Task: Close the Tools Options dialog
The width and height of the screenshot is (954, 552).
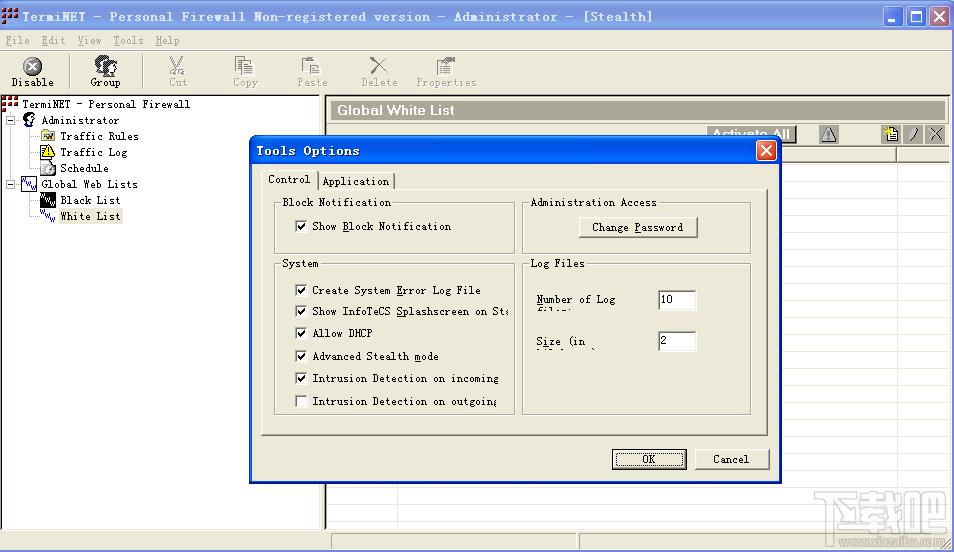Action: pyautogui.click(x=766, y=150)
